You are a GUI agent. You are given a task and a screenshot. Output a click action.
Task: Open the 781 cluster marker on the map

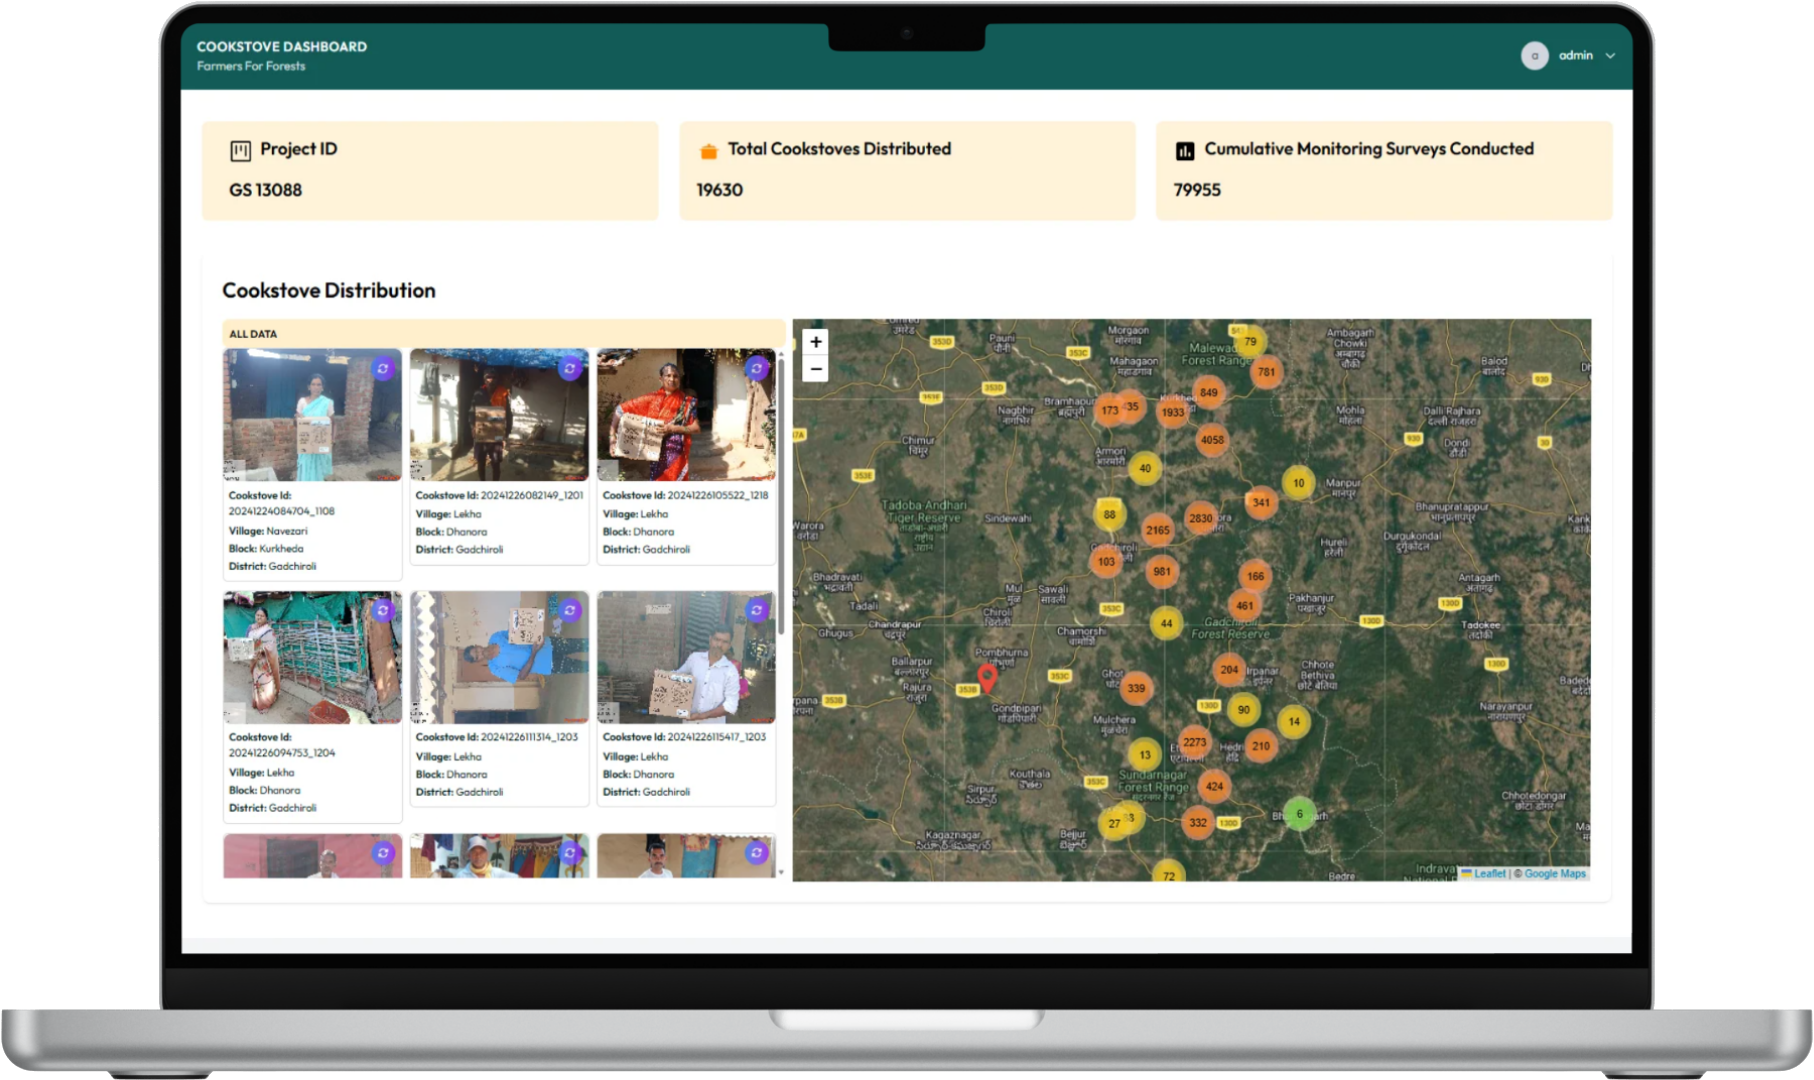(x=1266, y=372)
